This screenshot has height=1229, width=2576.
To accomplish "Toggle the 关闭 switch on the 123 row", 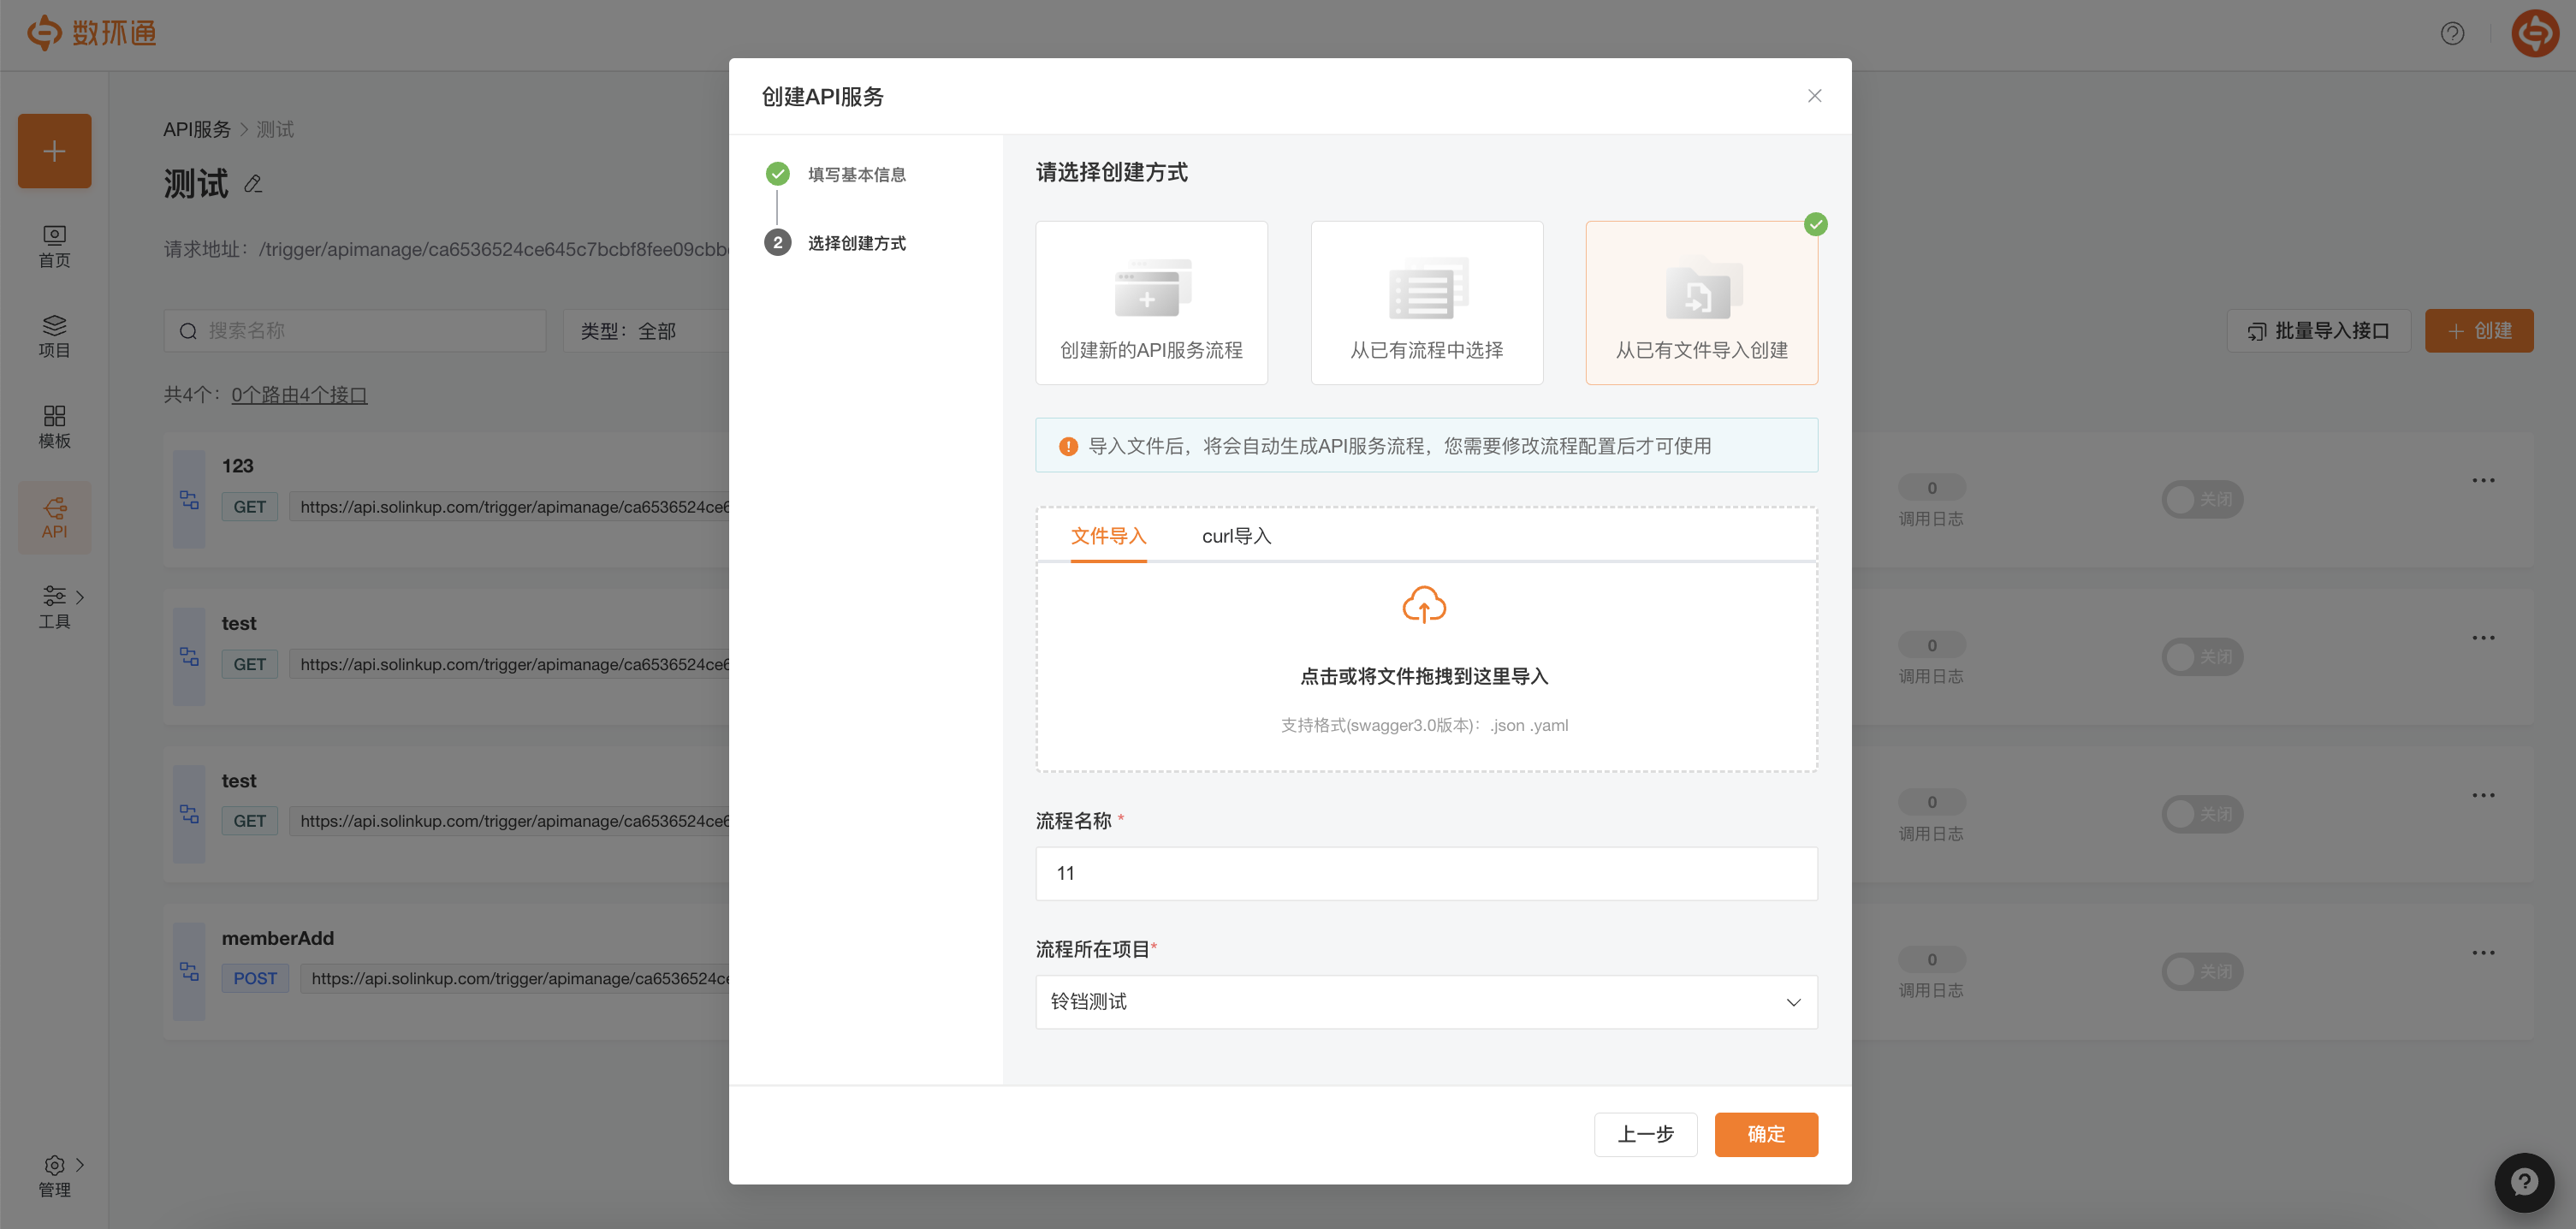I will coord(2202,499).
